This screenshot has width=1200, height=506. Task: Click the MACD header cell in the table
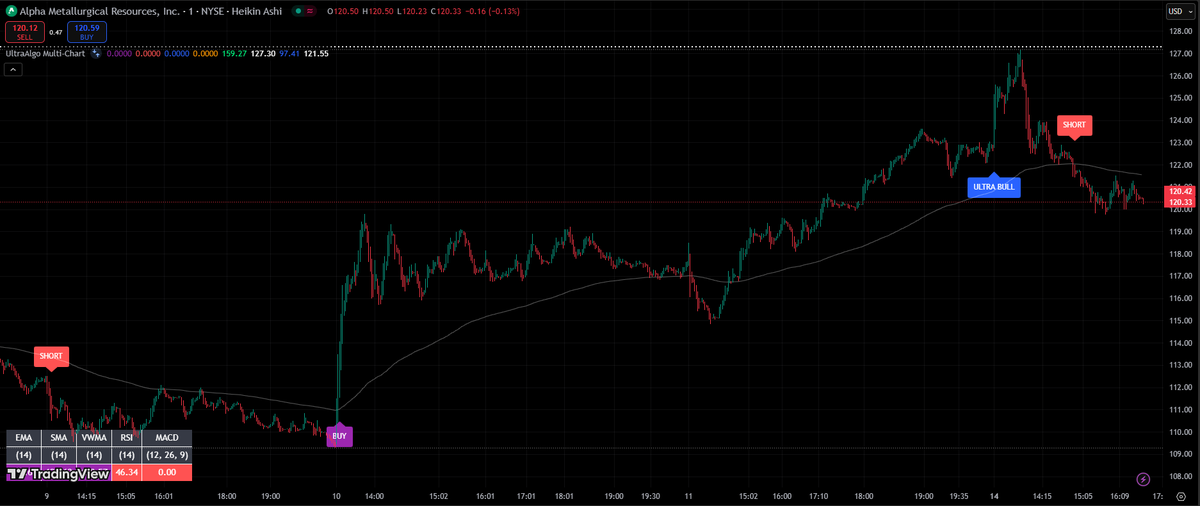click(167, 437)
